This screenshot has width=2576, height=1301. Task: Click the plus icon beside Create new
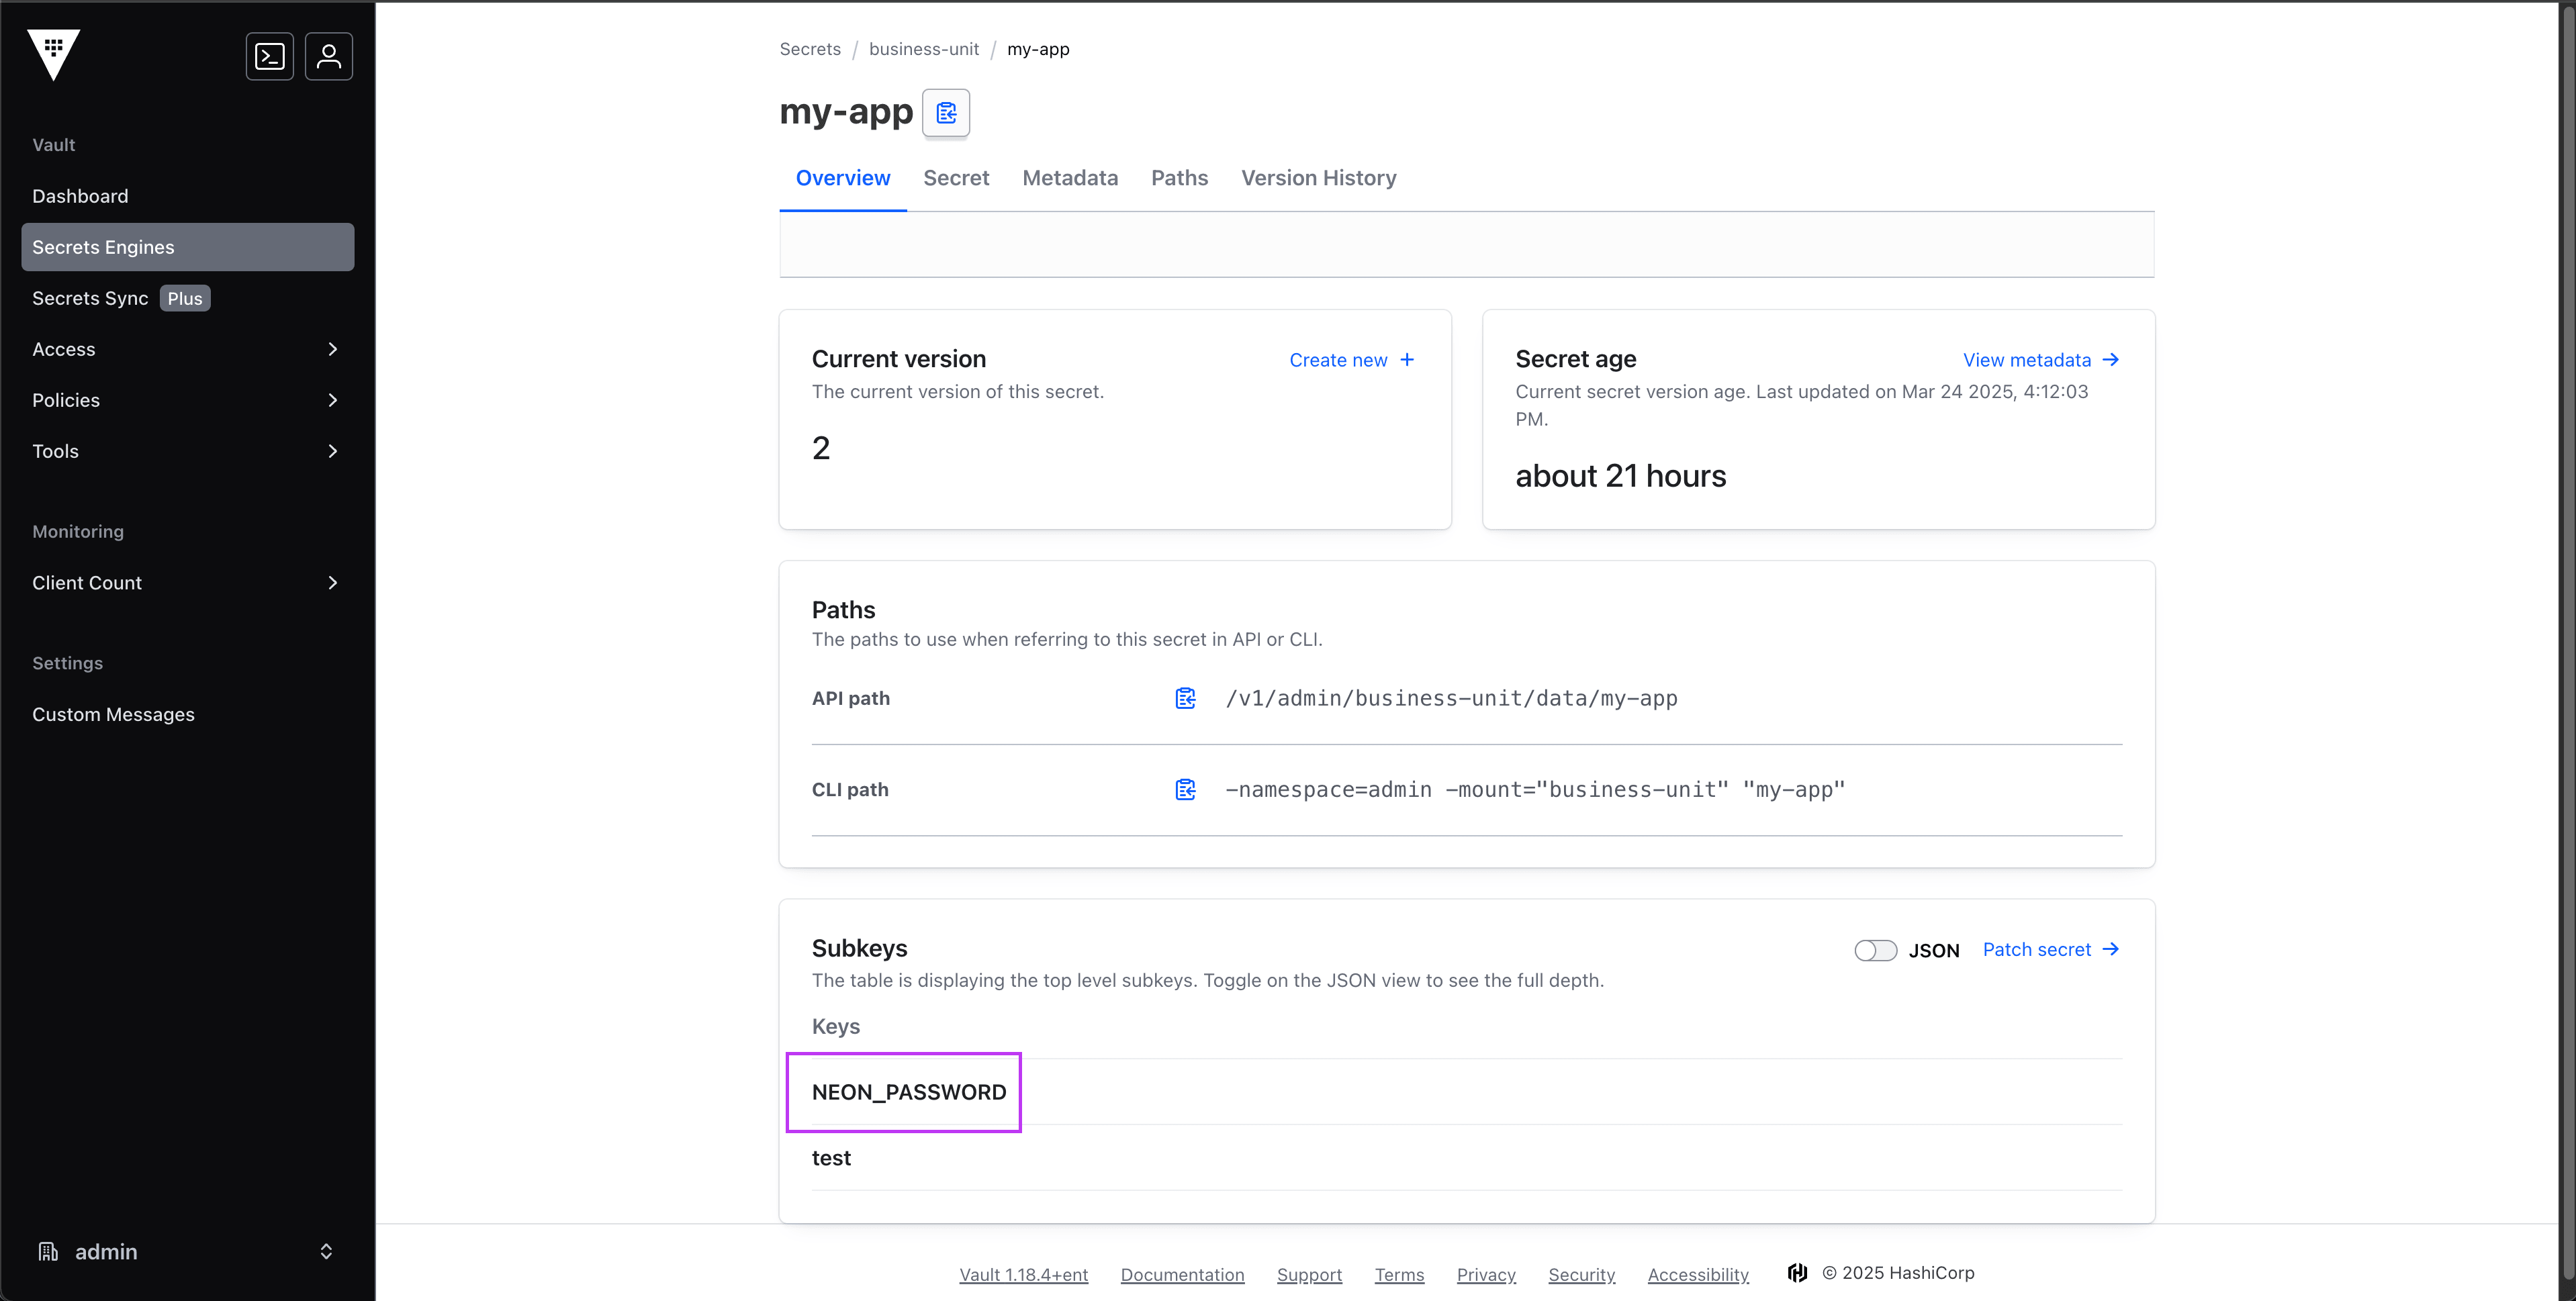pos(1407,359)
